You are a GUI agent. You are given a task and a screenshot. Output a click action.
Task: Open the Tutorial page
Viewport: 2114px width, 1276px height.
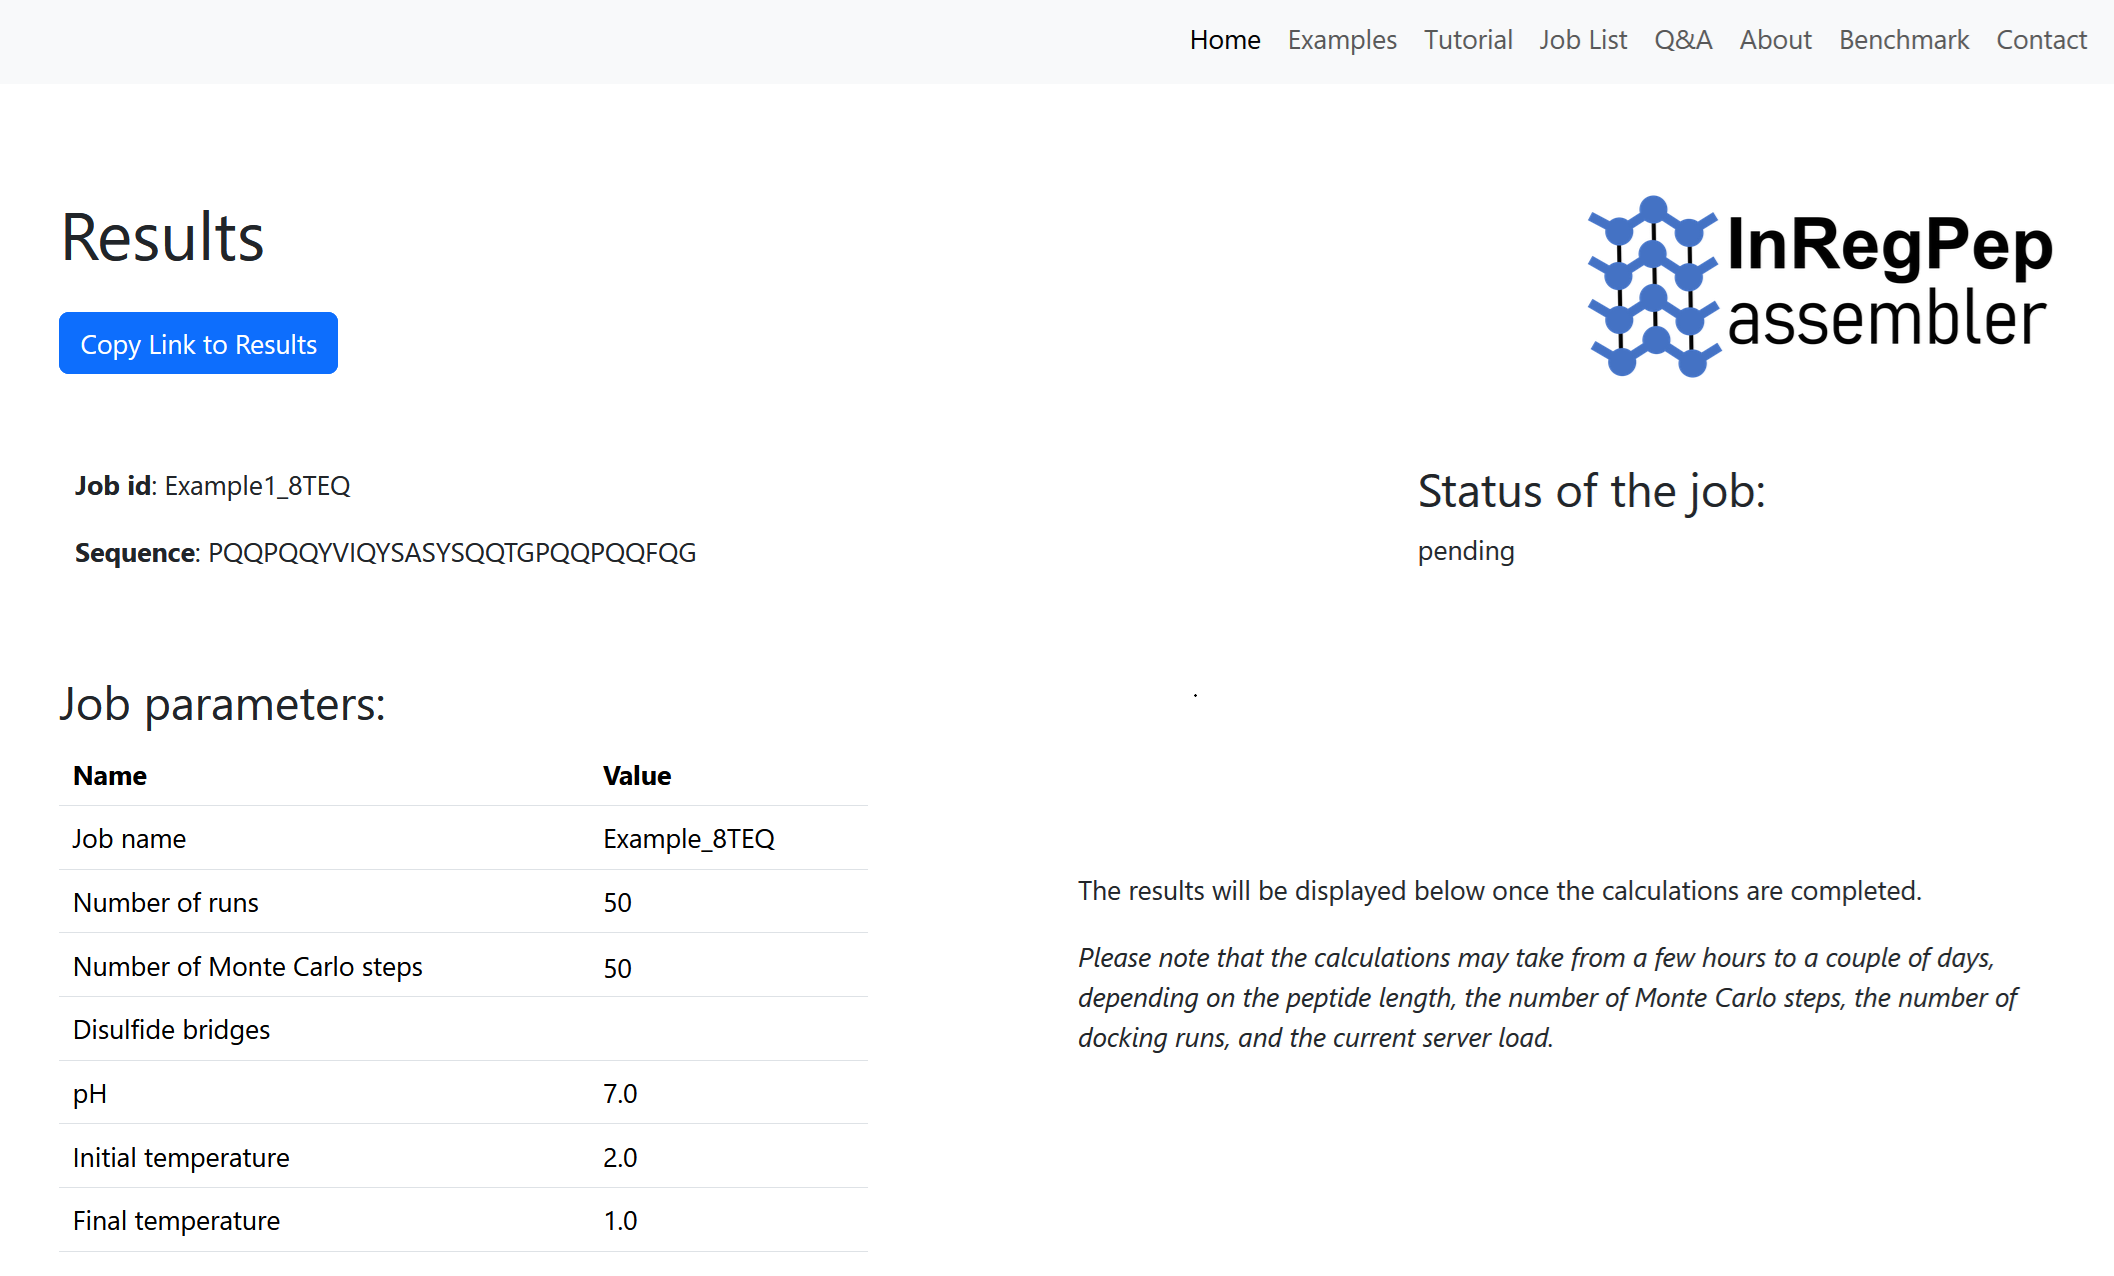click(x=1468, y=40)
